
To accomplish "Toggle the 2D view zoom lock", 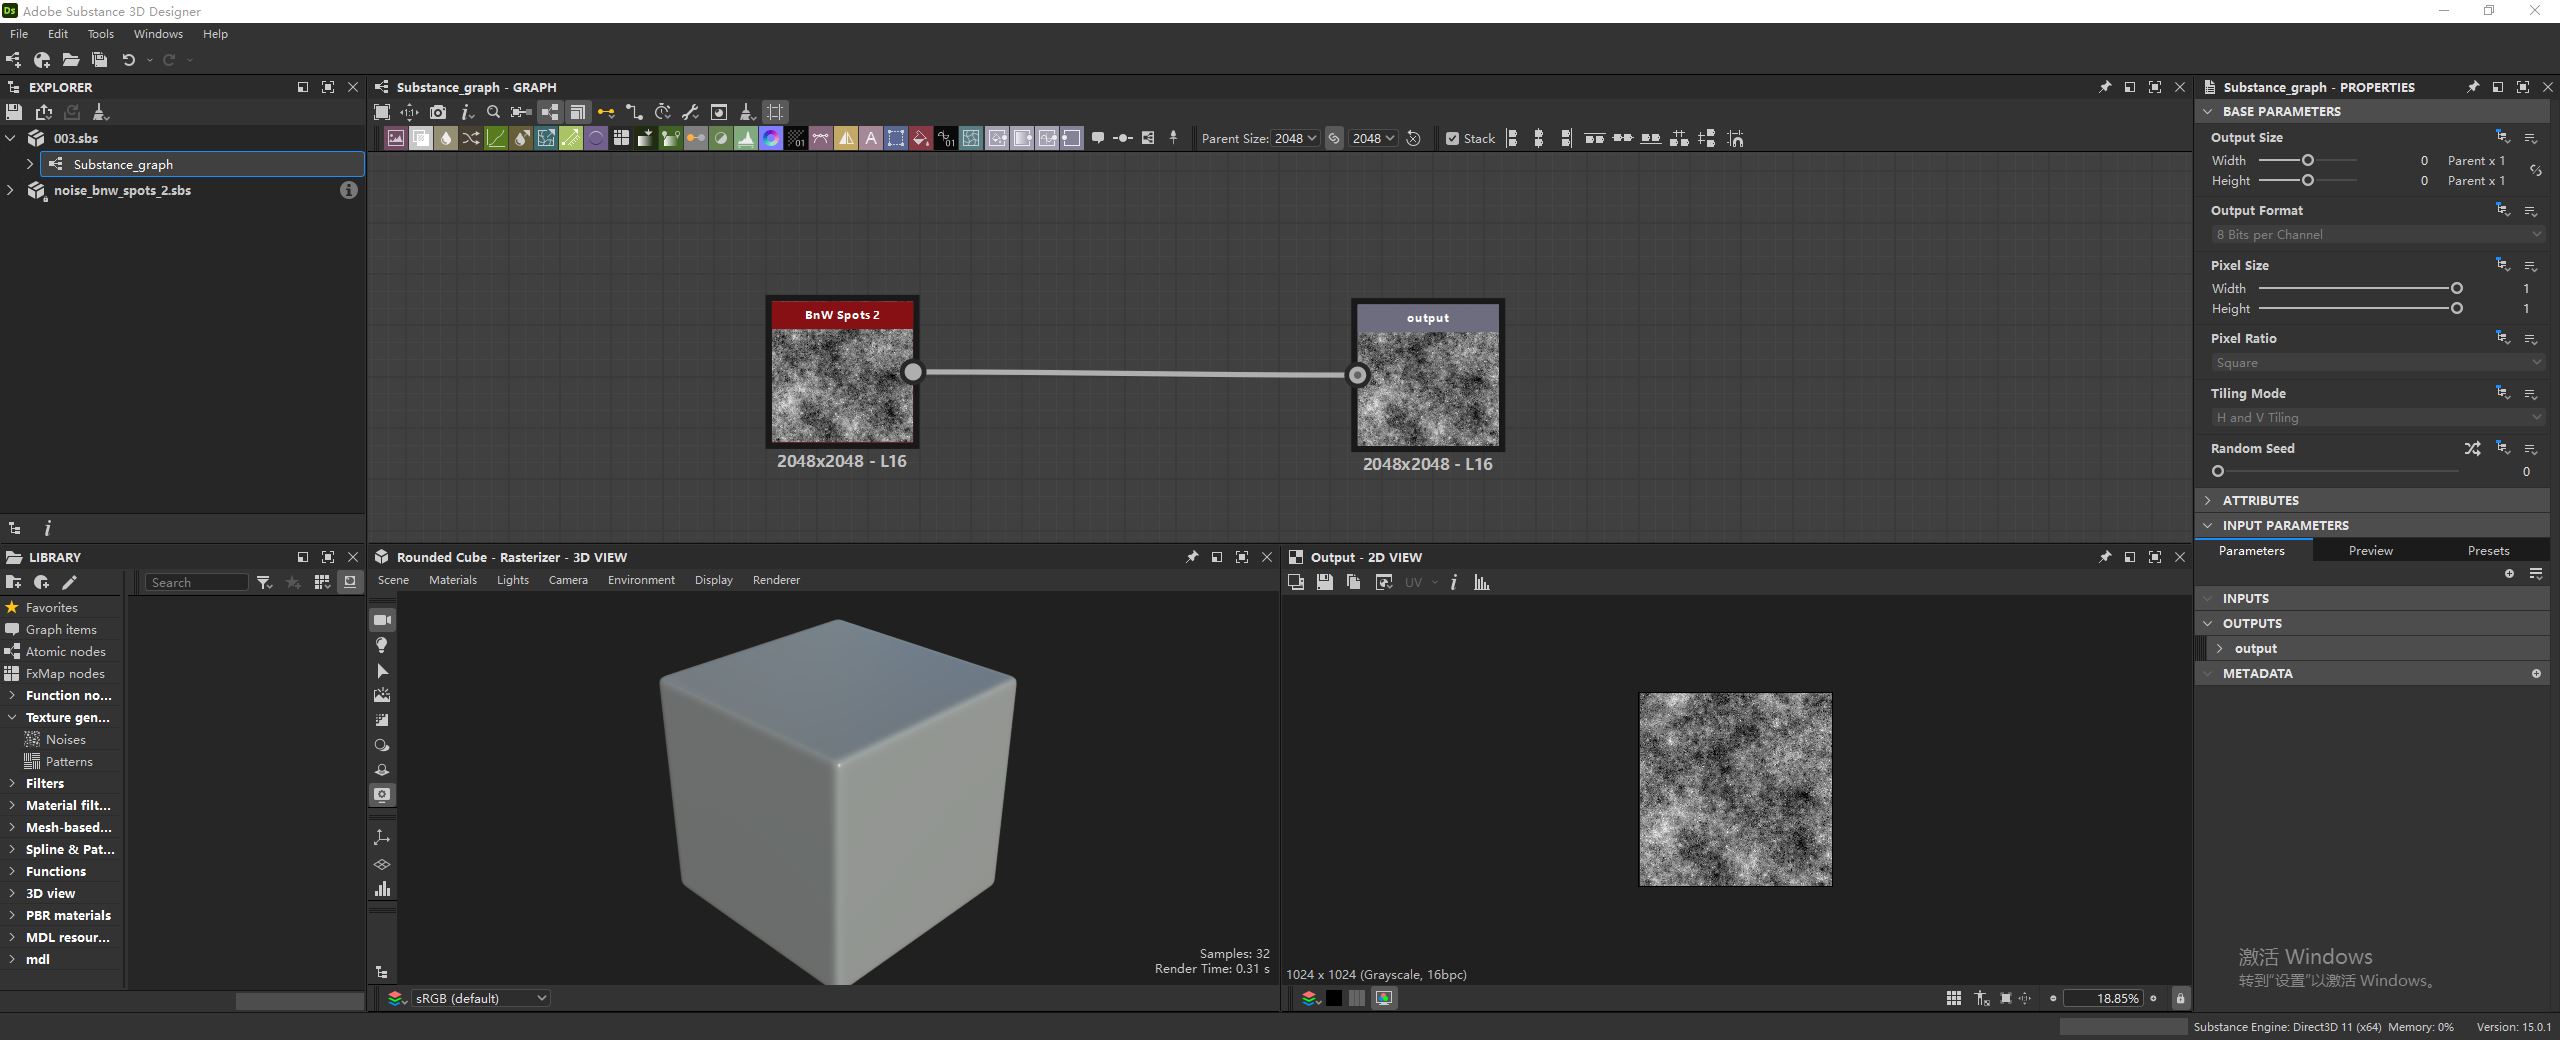I will 2180,998.
